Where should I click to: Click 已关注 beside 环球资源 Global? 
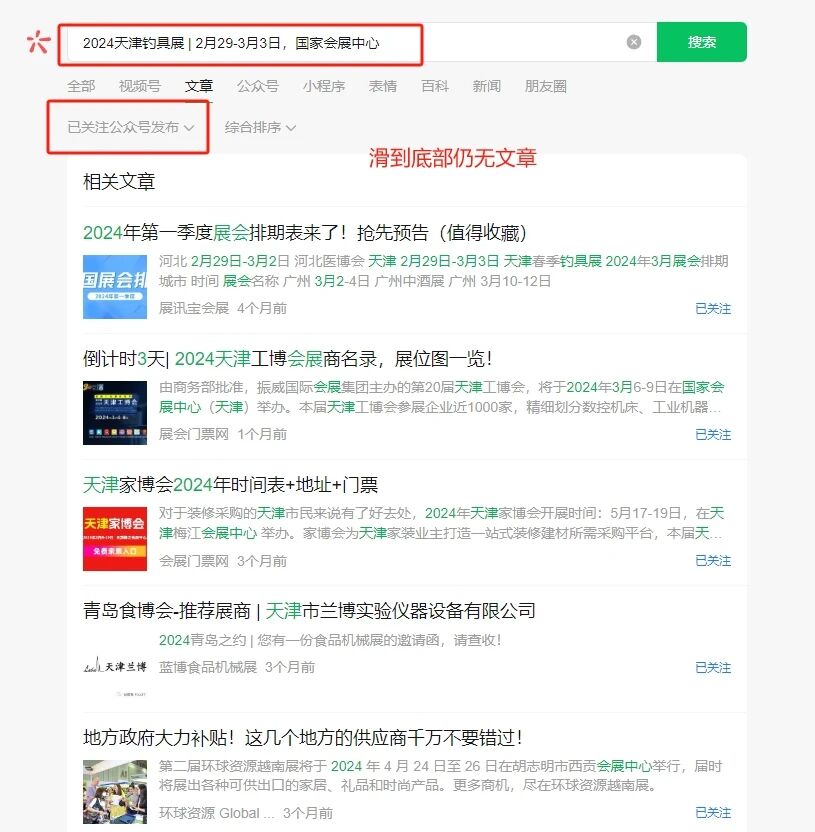(713, 813)
